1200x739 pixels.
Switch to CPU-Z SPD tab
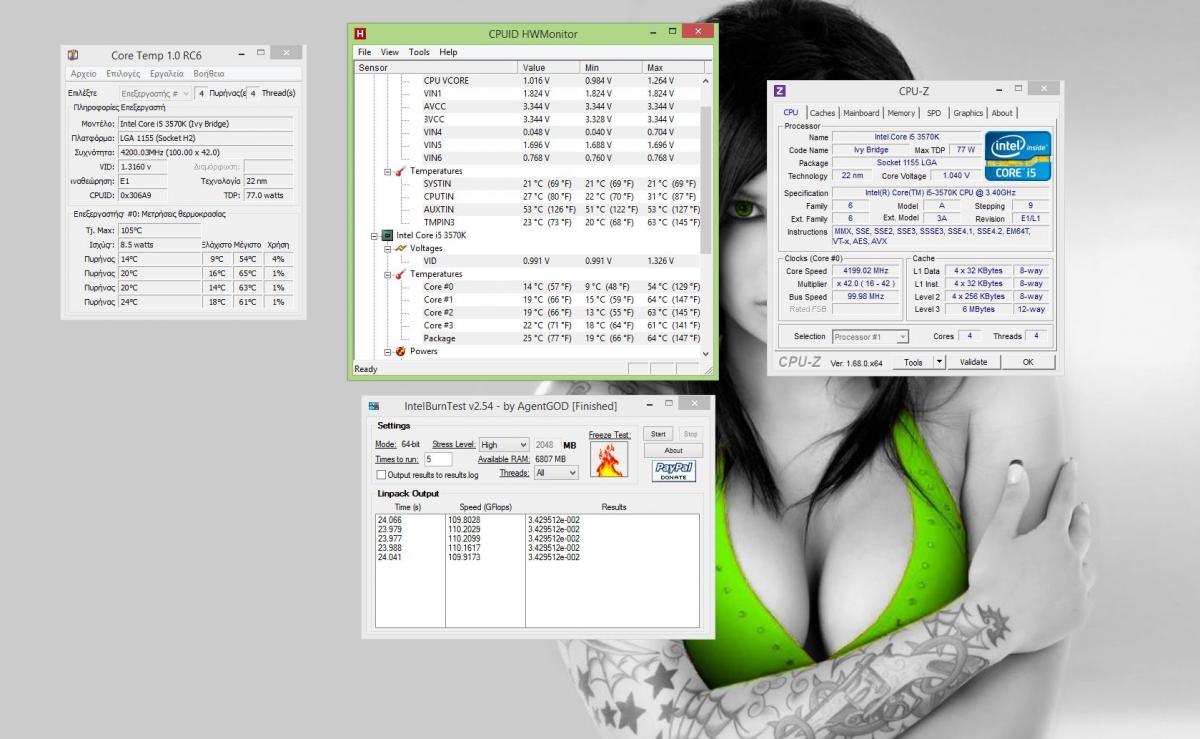(933, 113)
